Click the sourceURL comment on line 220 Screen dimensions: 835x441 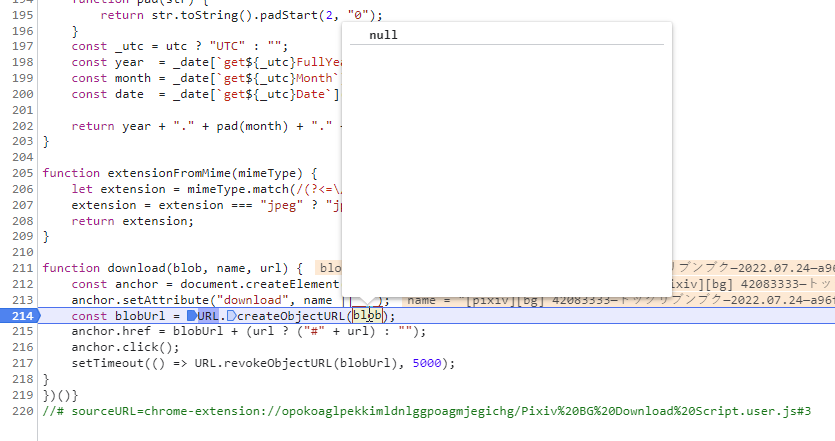[x=427, y=411]
